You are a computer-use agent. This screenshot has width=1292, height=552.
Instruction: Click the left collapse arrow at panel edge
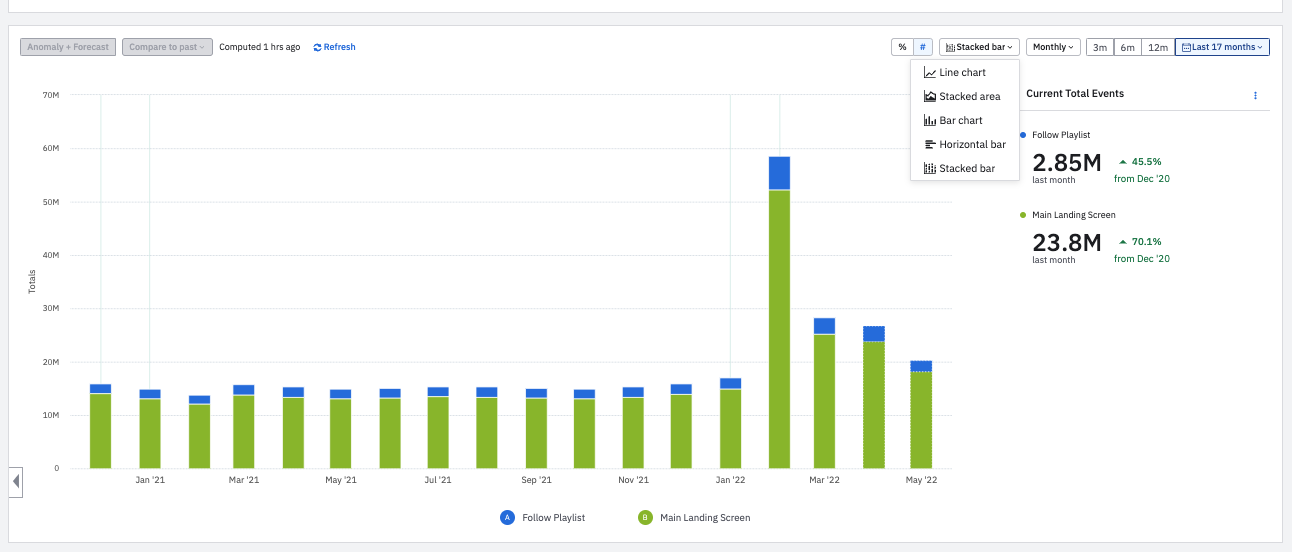15,482
